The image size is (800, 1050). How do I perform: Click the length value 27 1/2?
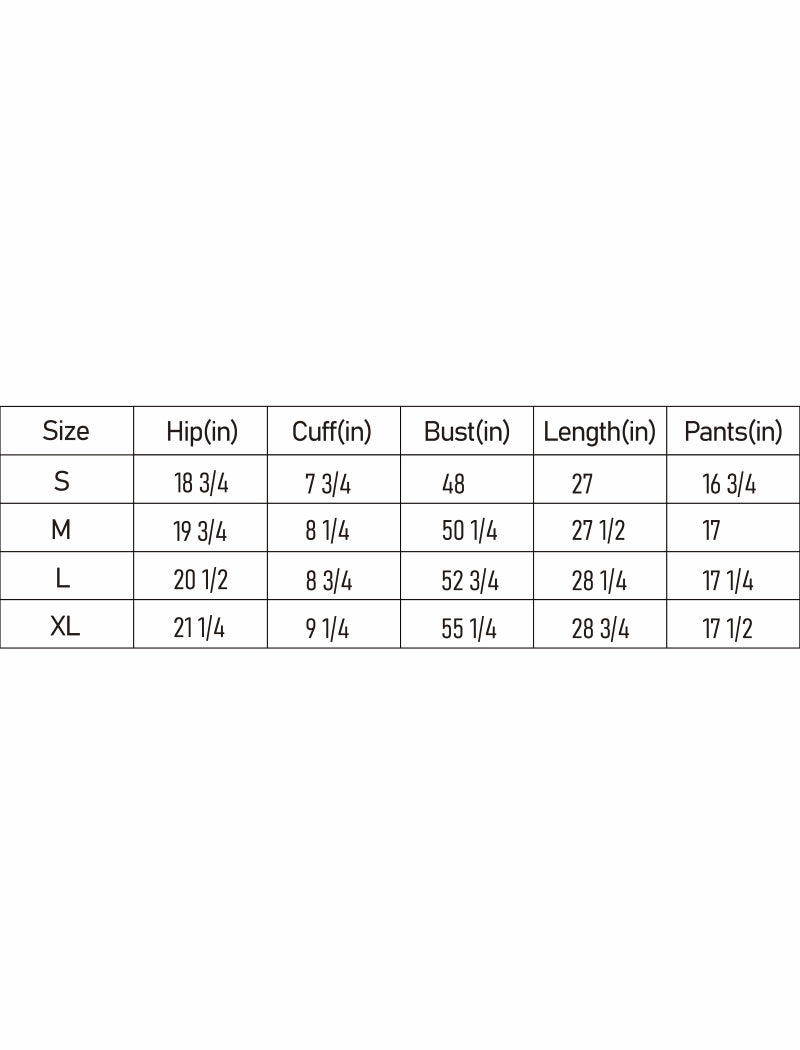pyautogui.click(x=598, y=532)
